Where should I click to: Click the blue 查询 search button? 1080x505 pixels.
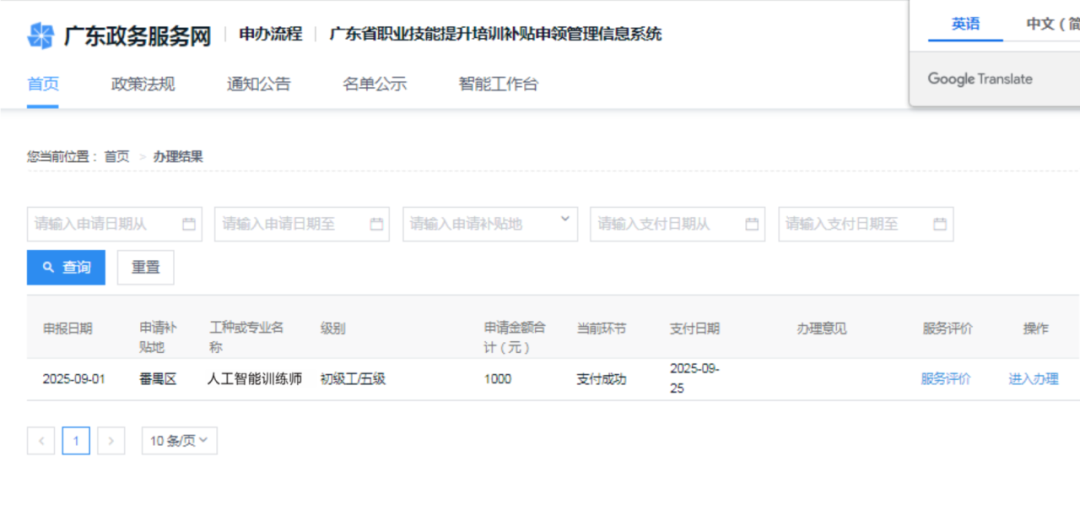66,267
